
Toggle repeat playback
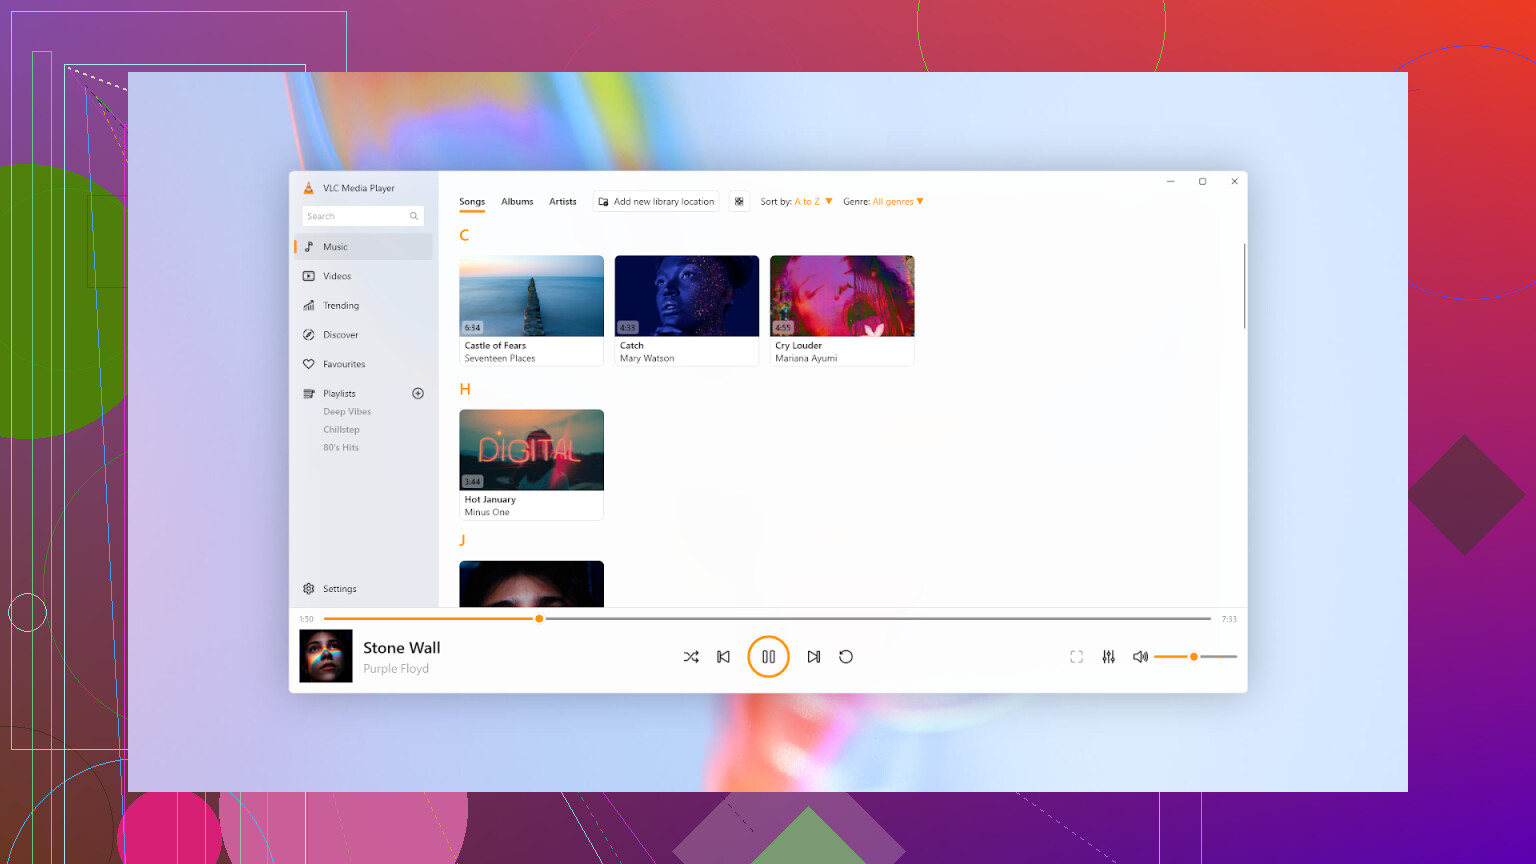(846, 657)
